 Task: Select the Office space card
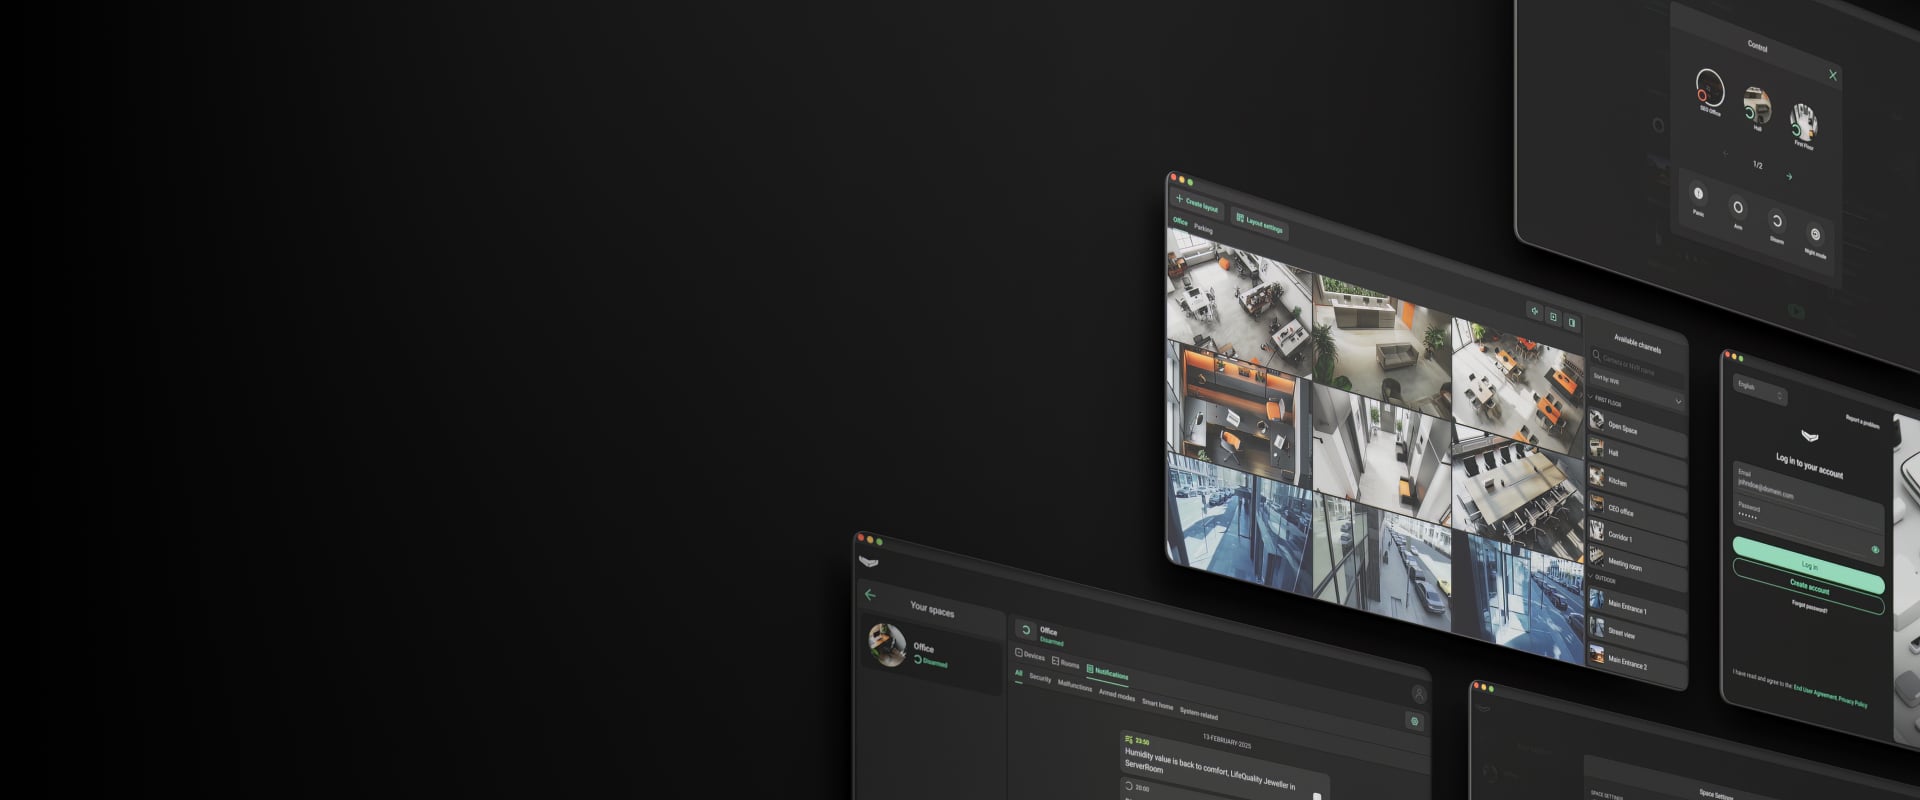pyautogui.click(x=932, y=654)
